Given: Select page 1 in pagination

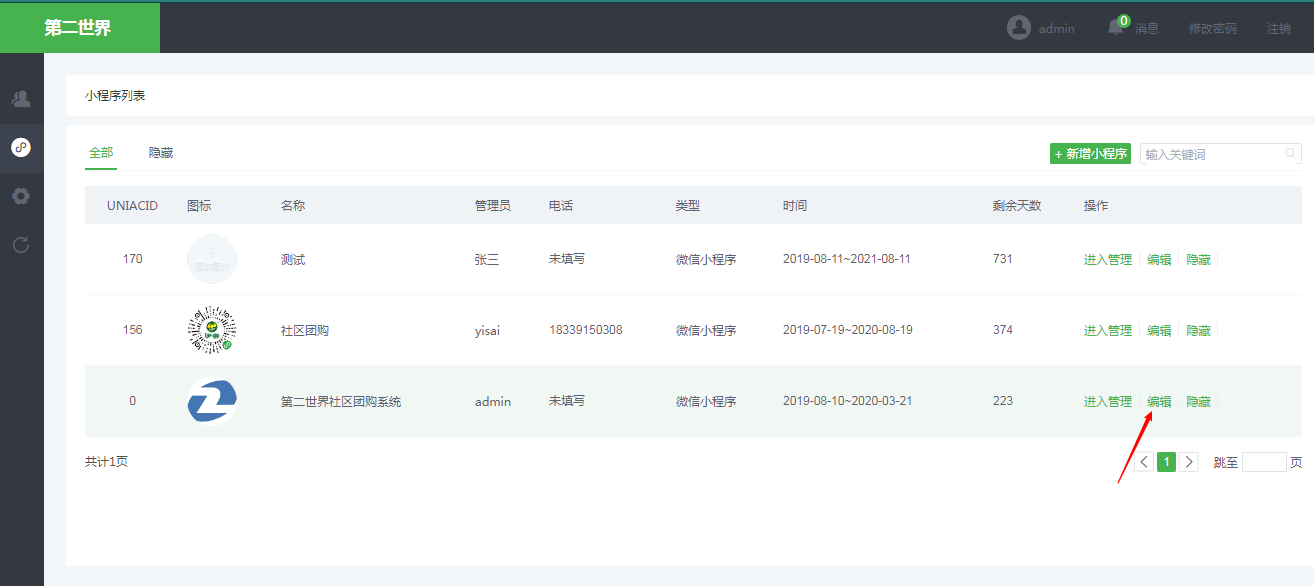Looking at the screenshot, I should (1166, 462).
